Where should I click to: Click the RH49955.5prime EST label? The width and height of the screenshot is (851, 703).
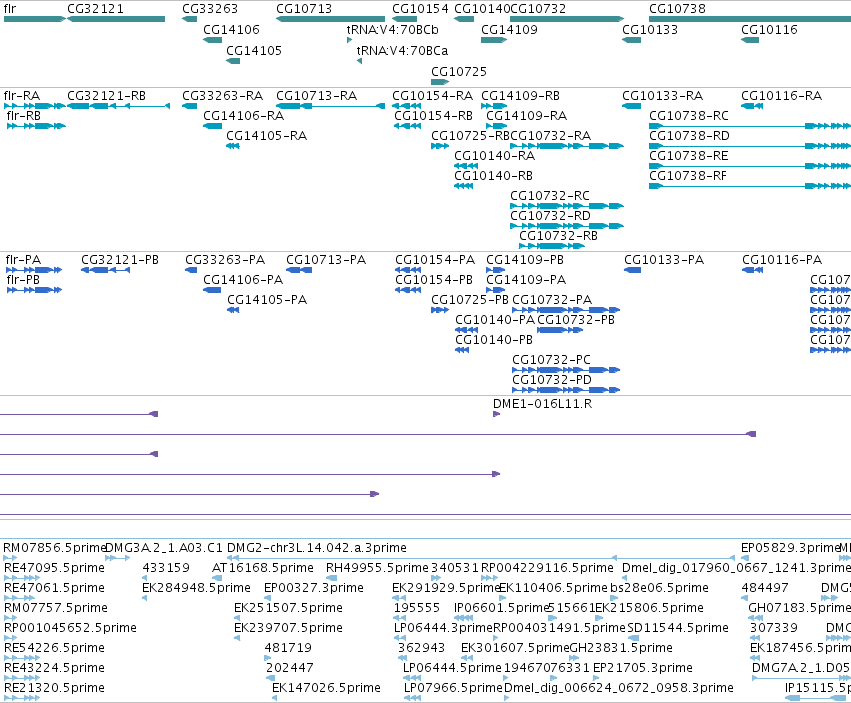click(377, 568)
